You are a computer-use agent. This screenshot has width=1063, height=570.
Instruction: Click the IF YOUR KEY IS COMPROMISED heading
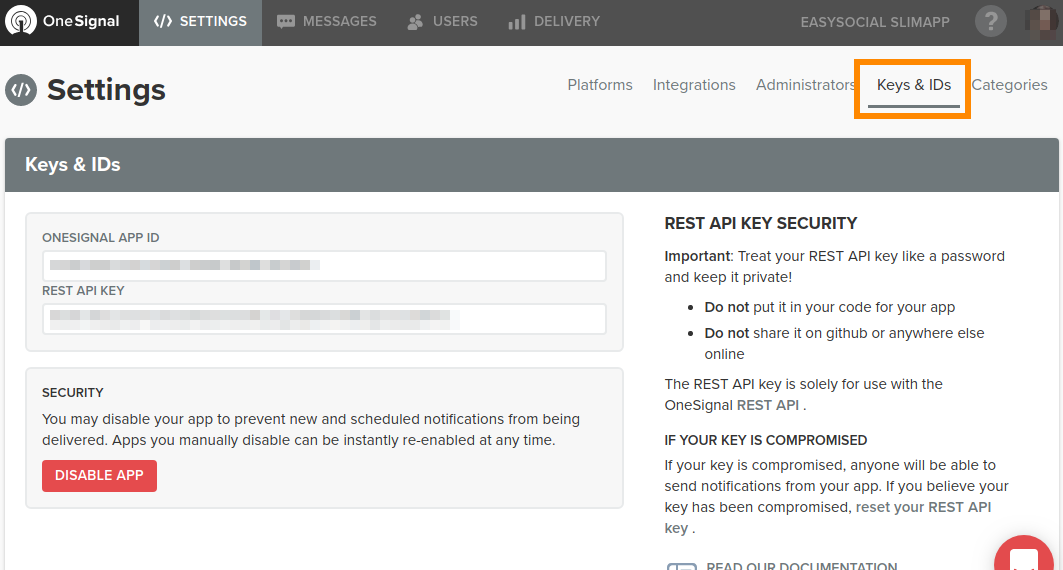[765, 440]
